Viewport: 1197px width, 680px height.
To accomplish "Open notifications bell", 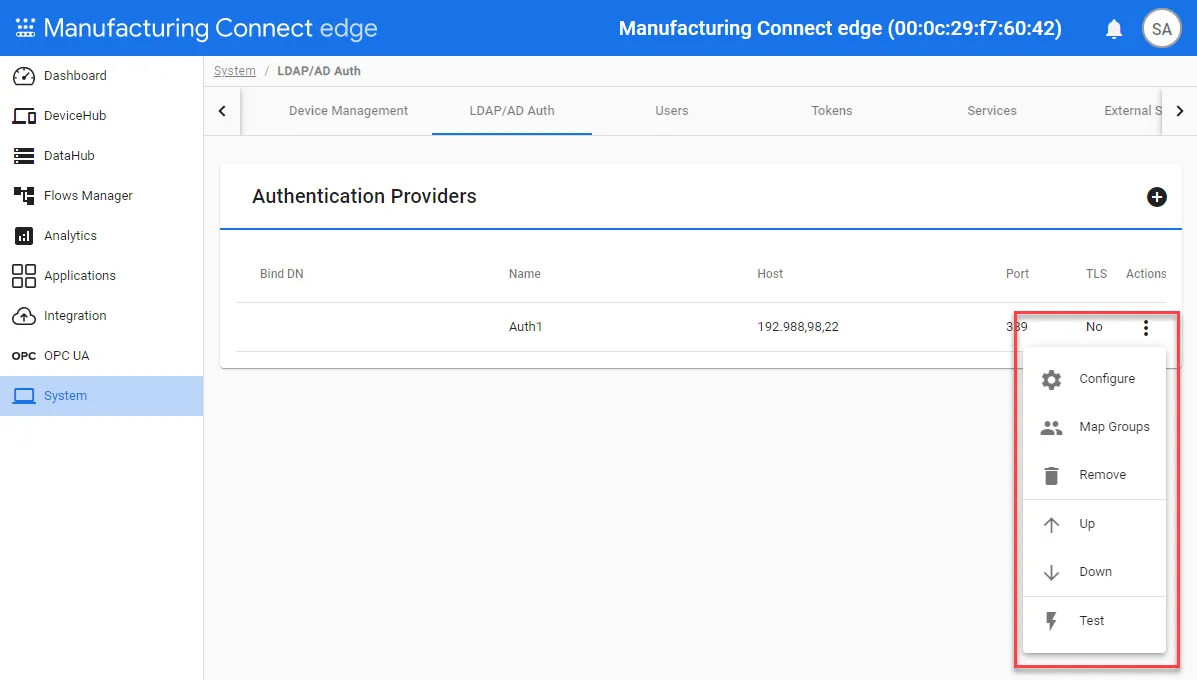I will coord(1114,29).
